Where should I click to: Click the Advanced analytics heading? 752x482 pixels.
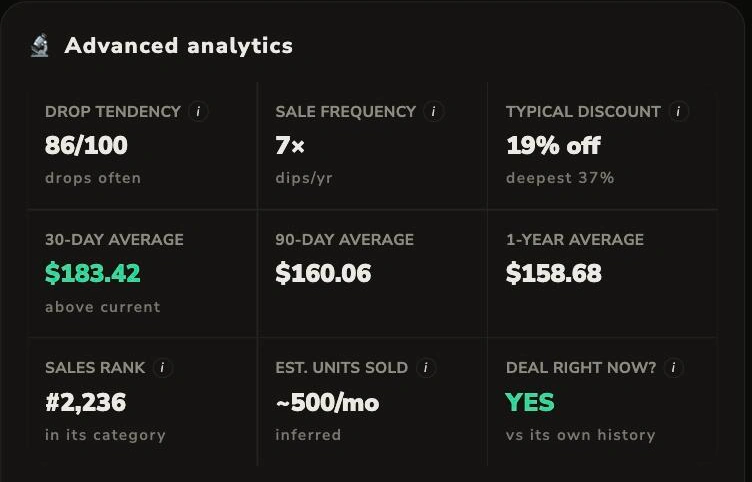click(x=178, y=46)
